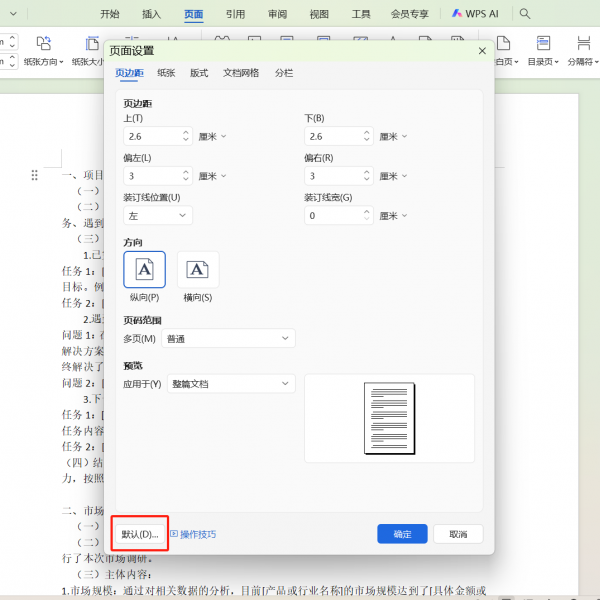Click the WPS AI button
Viewport: 600px width, 600px height.
pos(475,14)
